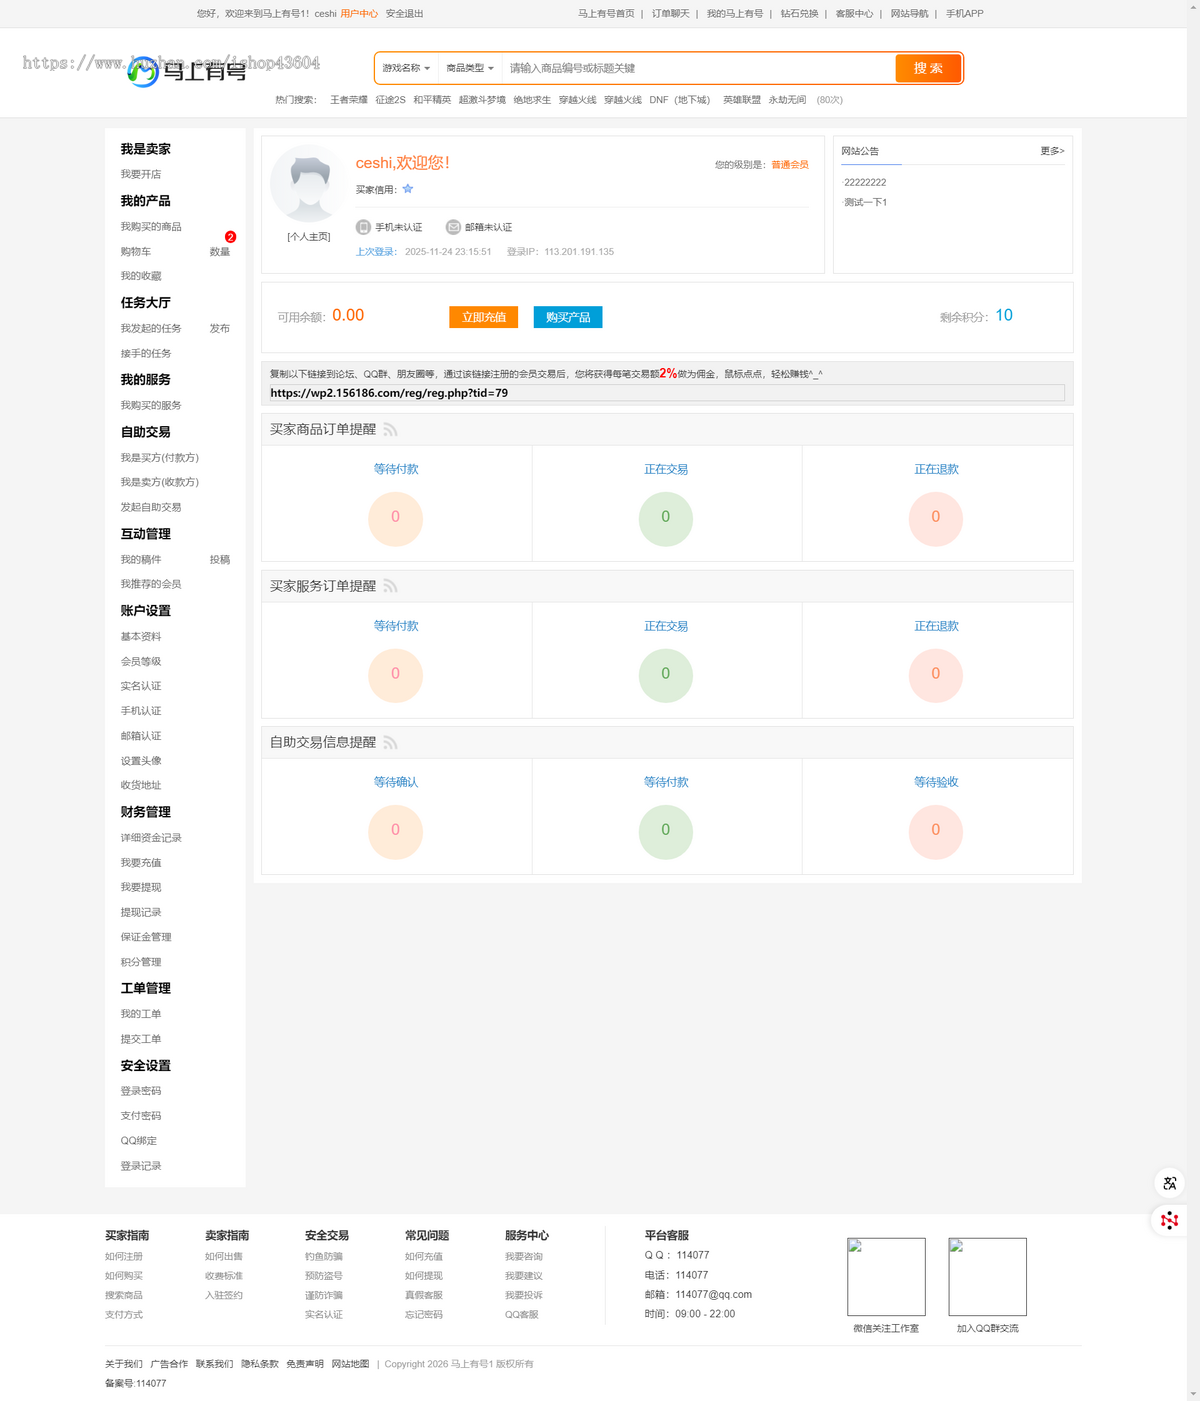Open 客服中心 in top navigation
Screen dimensions: 1200x1401
tap(855, 14)
